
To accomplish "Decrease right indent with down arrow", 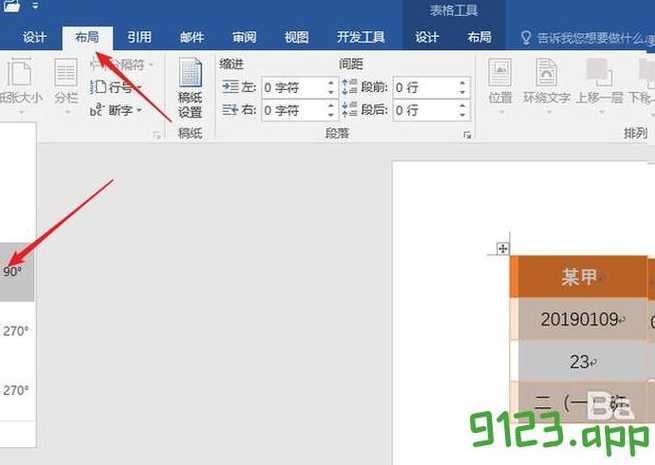I will click(331, 115).
